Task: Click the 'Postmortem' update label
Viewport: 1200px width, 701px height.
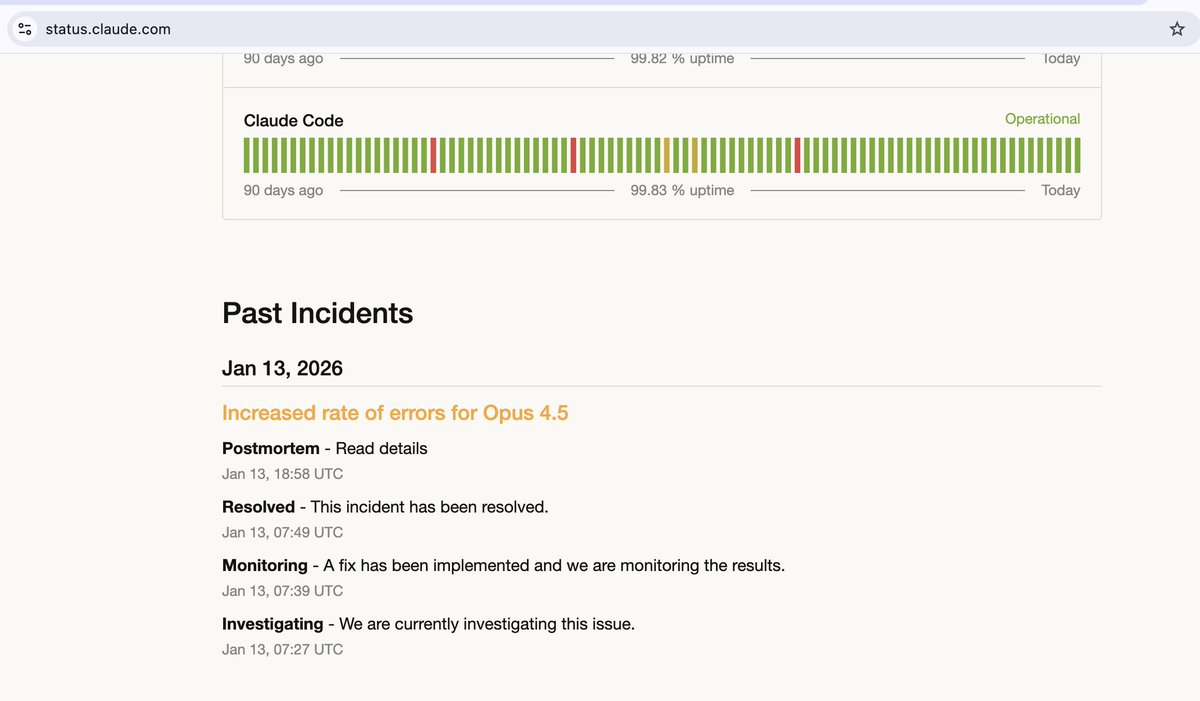Action: (x=271, y=449)
